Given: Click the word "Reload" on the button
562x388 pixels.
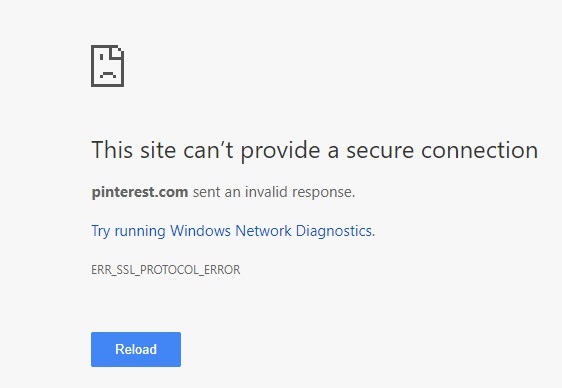Looking at the screenshot, I should [136, 349].
